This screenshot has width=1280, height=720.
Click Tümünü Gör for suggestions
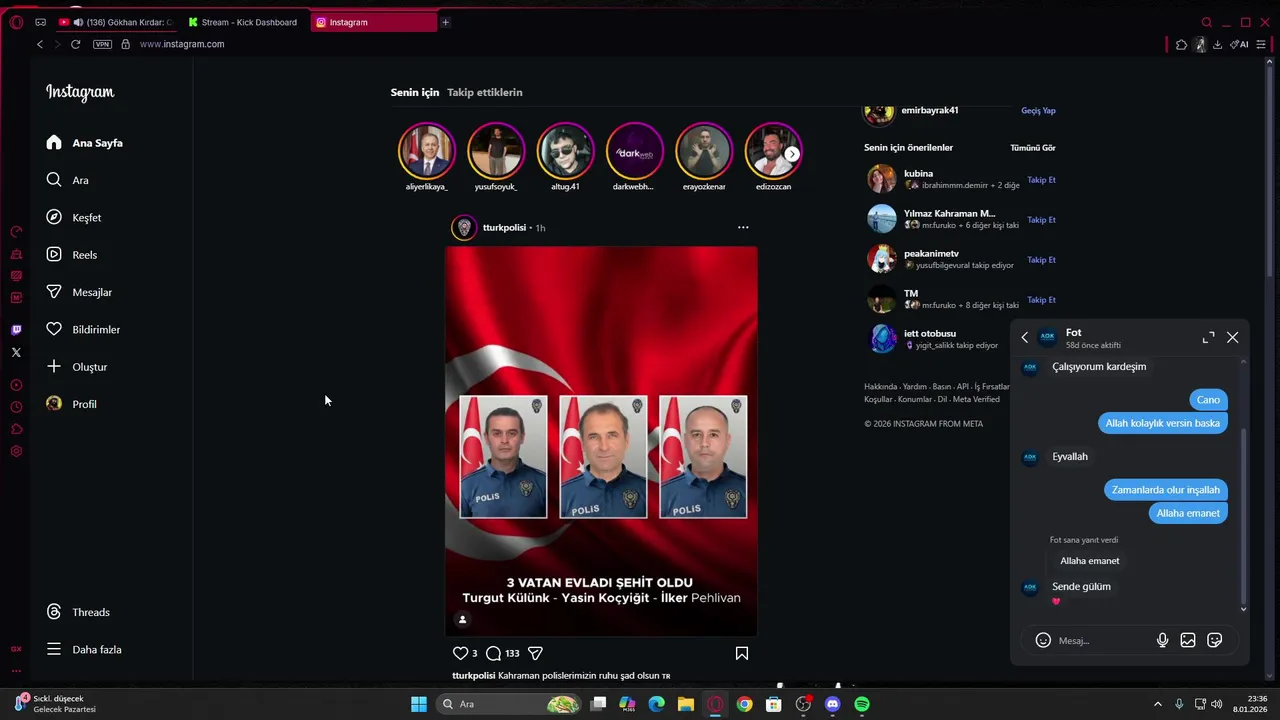[x=1033, y=148]
